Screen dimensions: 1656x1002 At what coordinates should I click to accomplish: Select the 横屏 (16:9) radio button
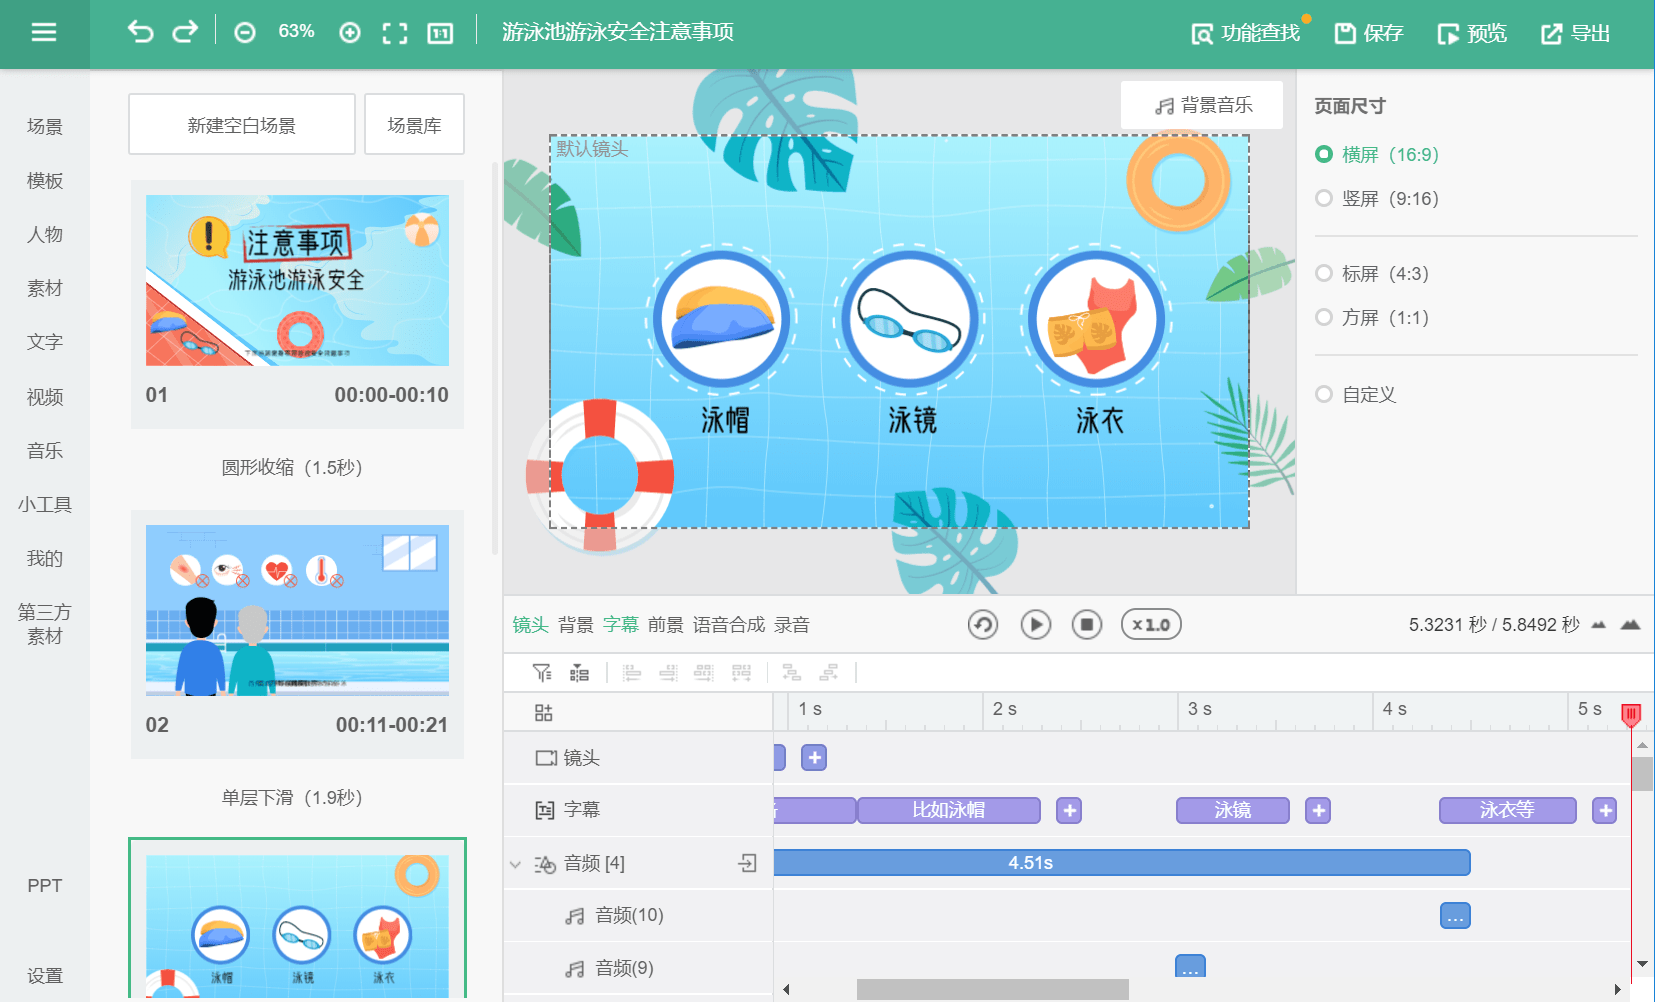click(1322, 155)
